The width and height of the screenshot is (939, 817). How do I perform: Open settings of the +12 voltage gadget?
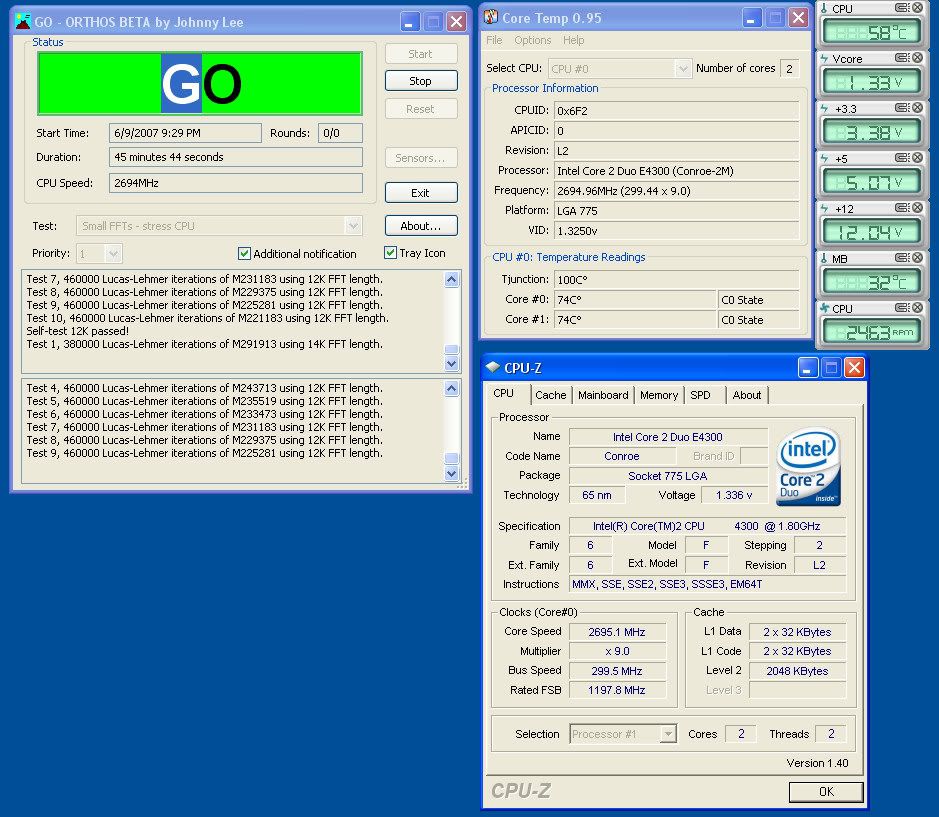[x=902, y=207]
